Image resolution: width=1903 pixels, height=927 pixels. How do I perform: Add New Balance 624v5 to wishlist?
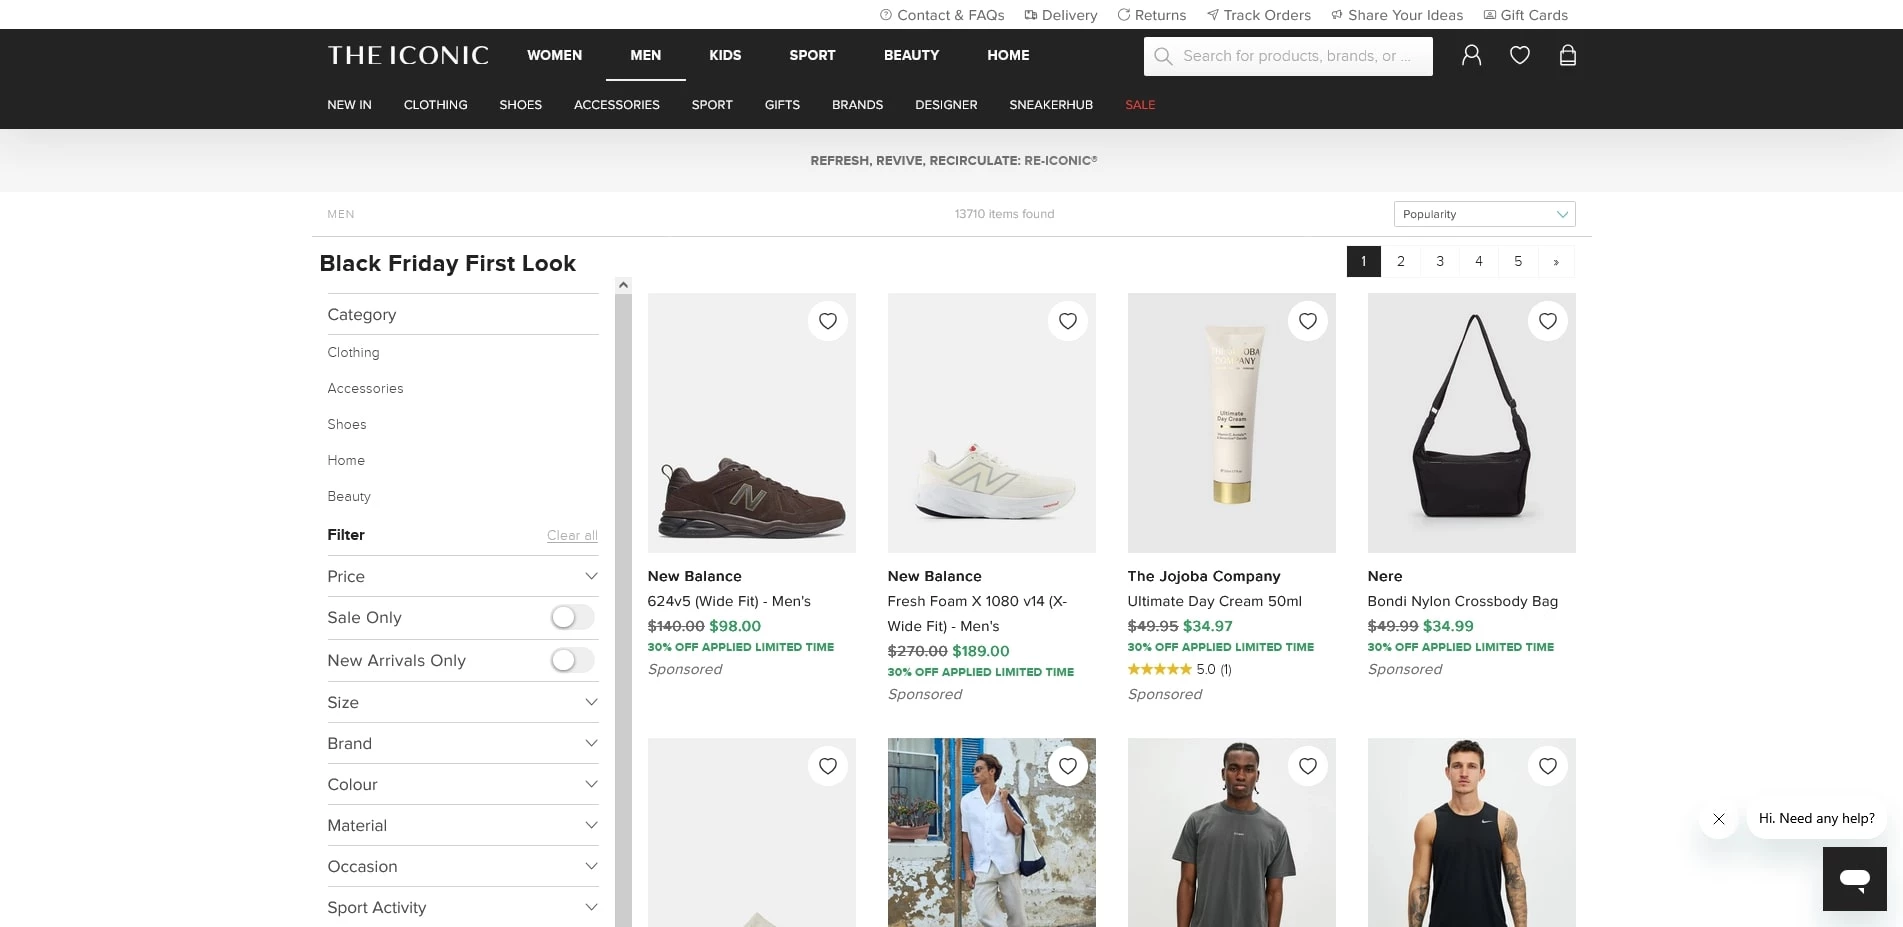tap(827, 321)
